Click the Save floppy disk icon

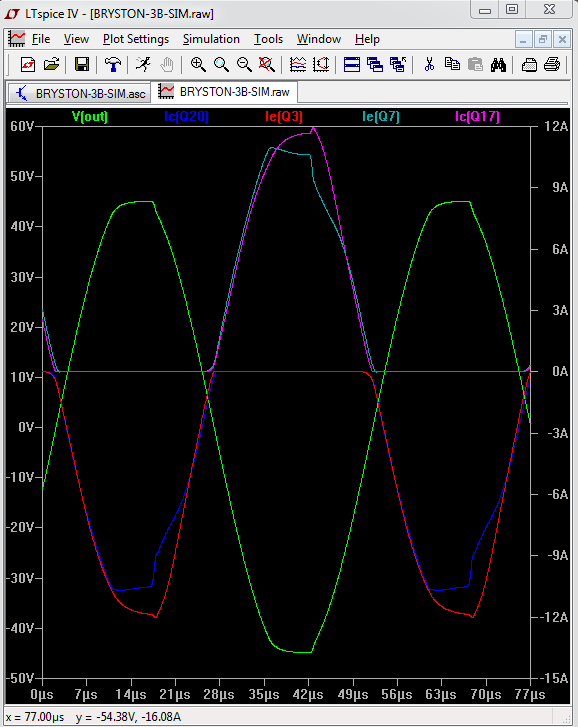[x=82, y=64]
